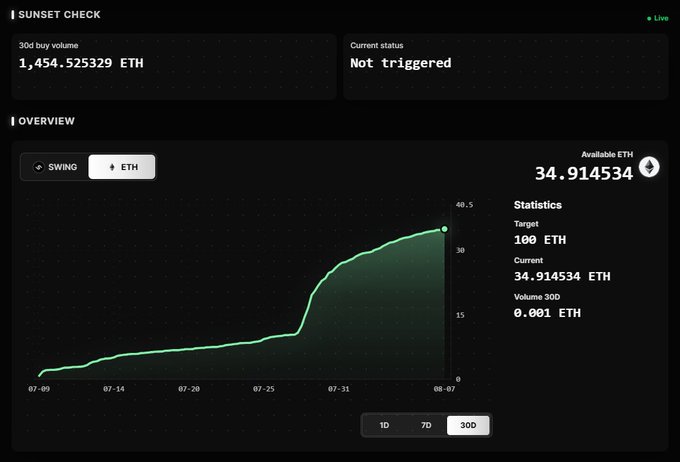Click the 30 y-axis label
Image resolution: width=680 pixels, height=462 pixels.
(460, 250)
